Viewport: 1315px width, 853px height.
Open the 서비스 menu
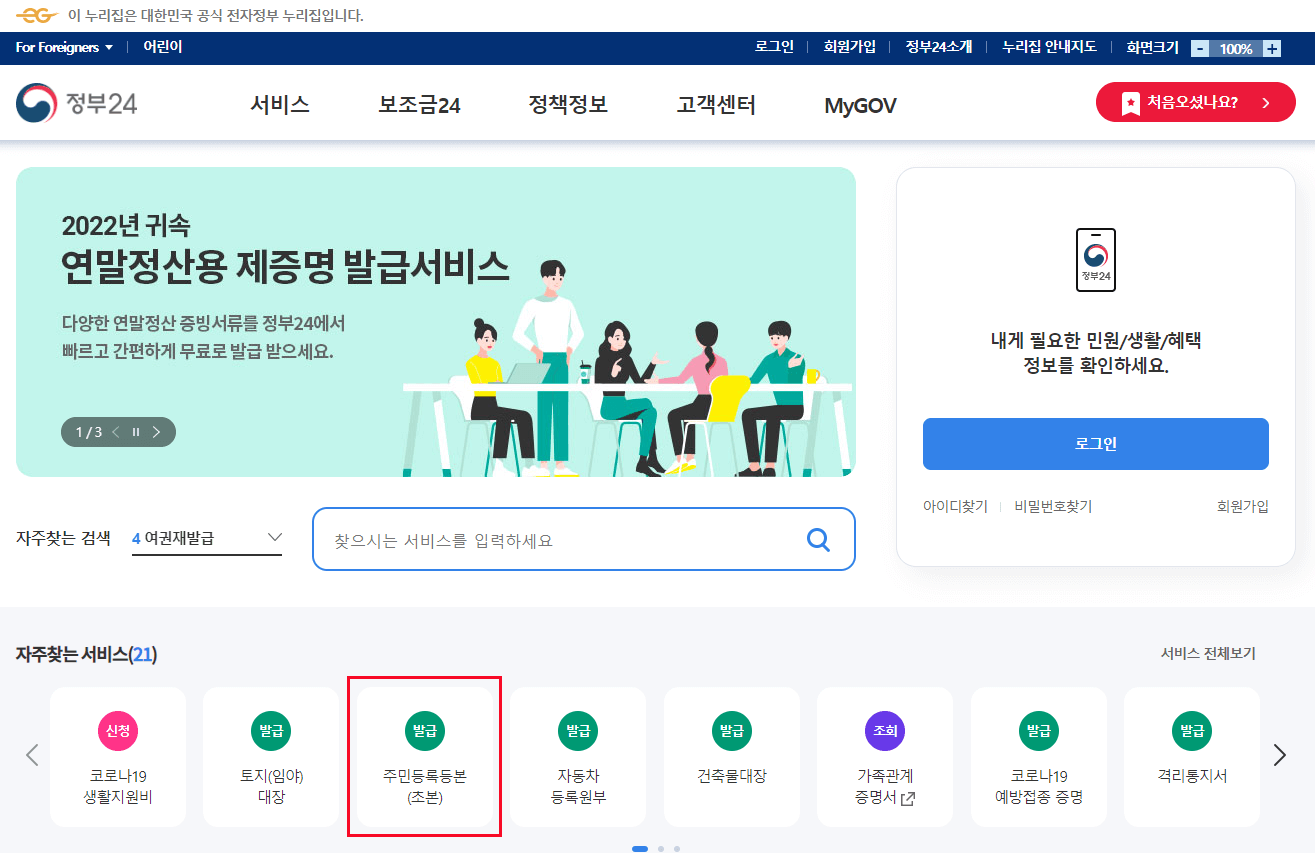click(x=280, y=104)
